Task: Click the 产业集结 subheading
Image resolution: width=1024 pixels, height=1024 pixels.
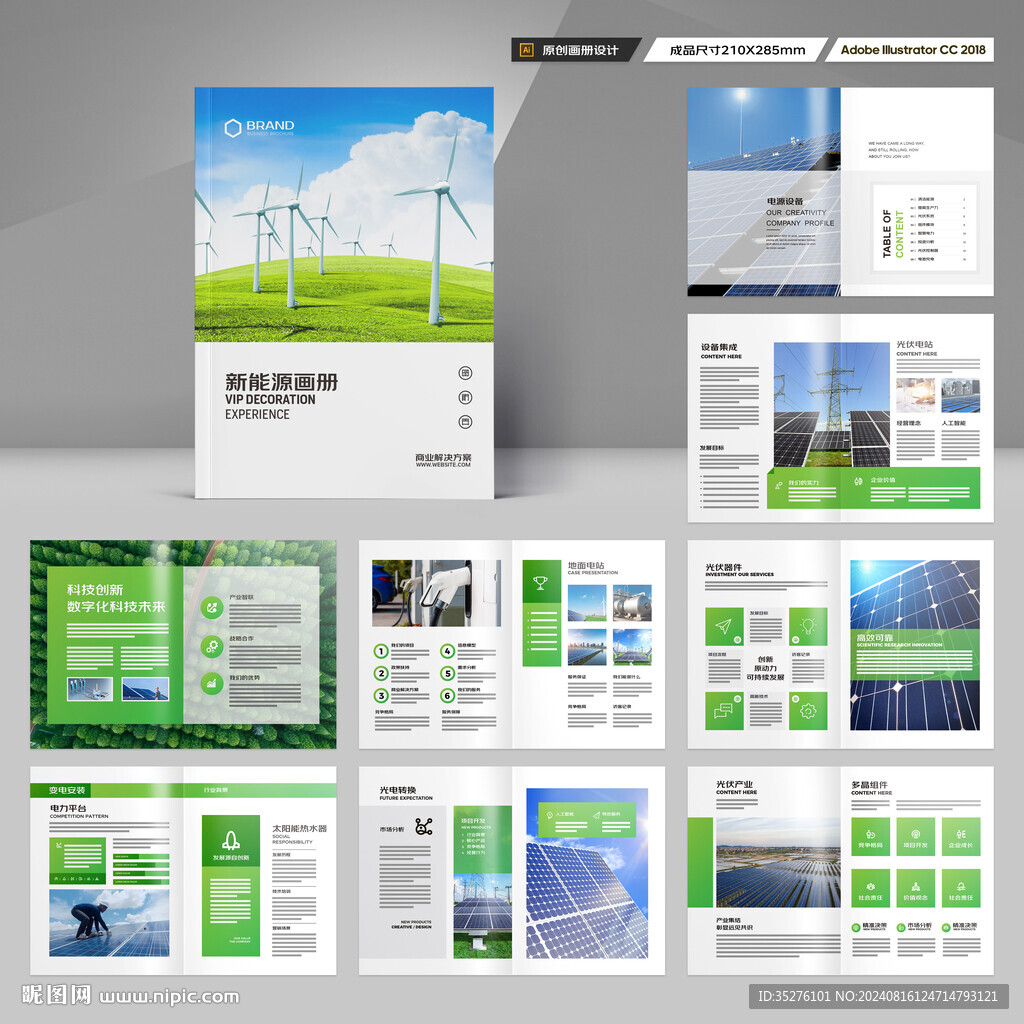Action: coord(728,920)
